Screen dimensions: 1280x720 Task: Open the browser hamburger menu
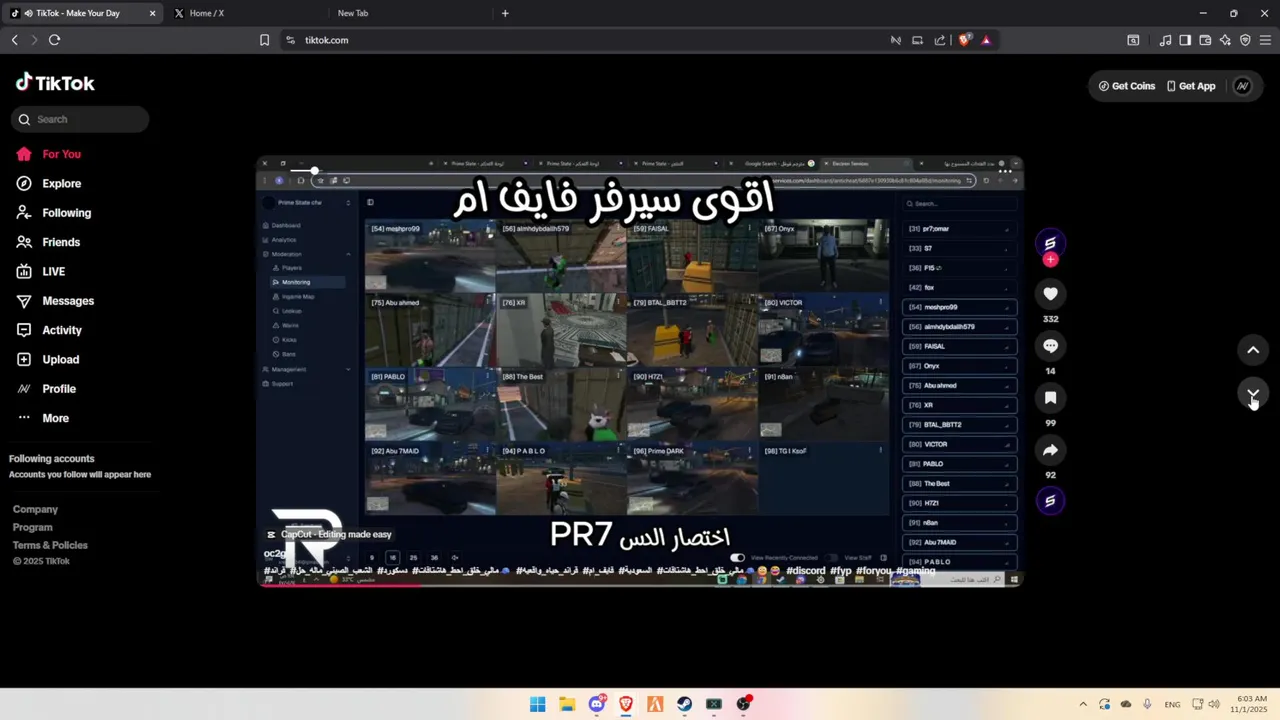(x=1264, y=40)
